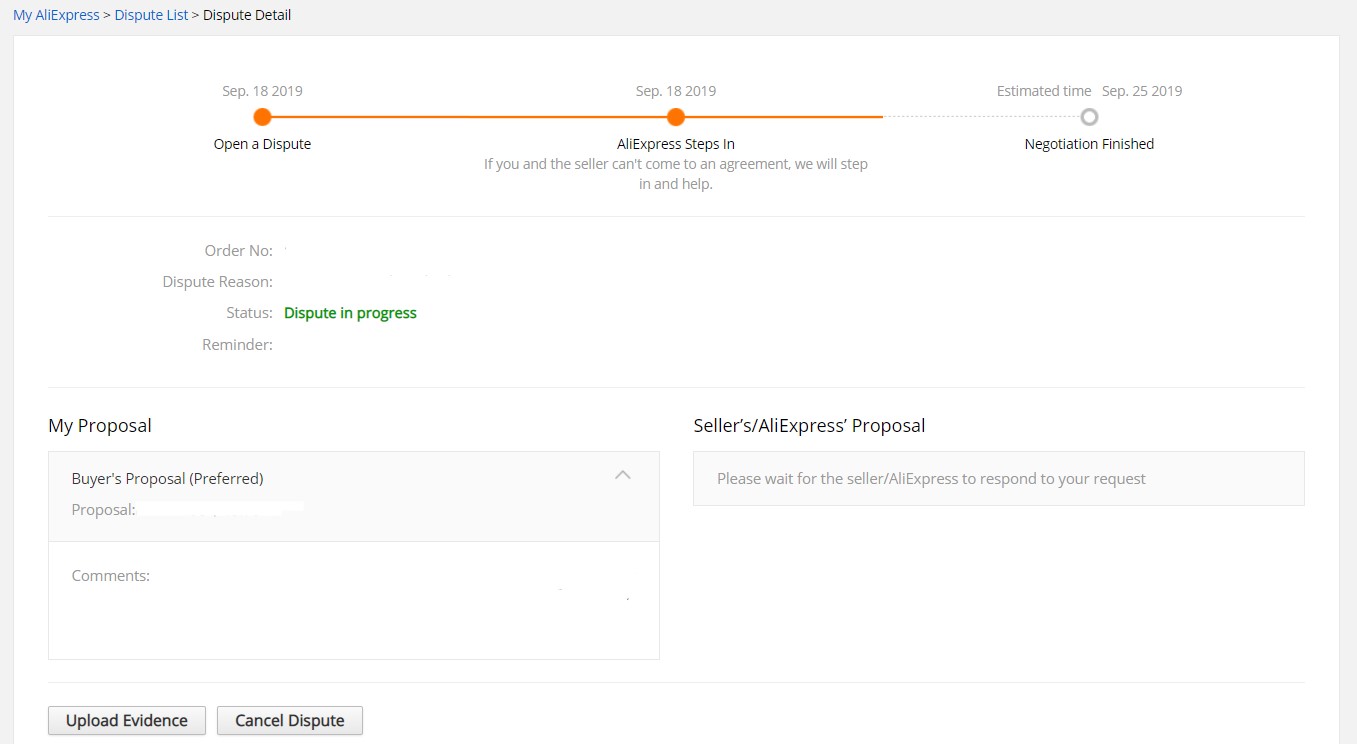Click the 'Reminder:' label
The width and height of the screenshot is (1357, 744).
(x=237, y=345)
